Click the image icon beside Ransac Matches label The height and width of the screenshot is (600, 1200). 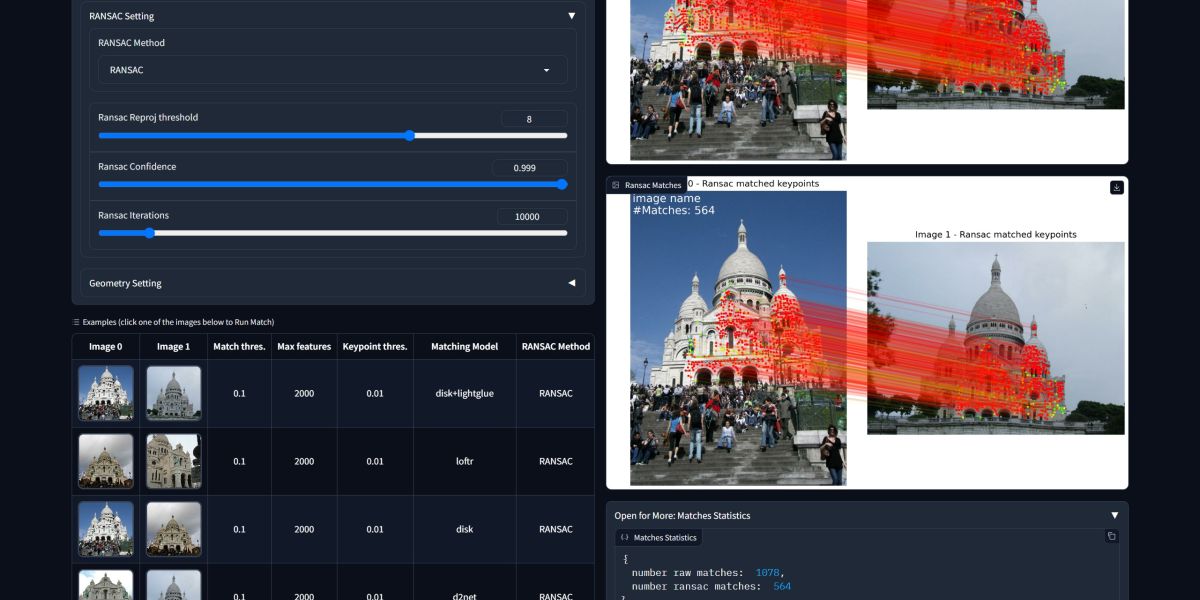tap(618, 184)
